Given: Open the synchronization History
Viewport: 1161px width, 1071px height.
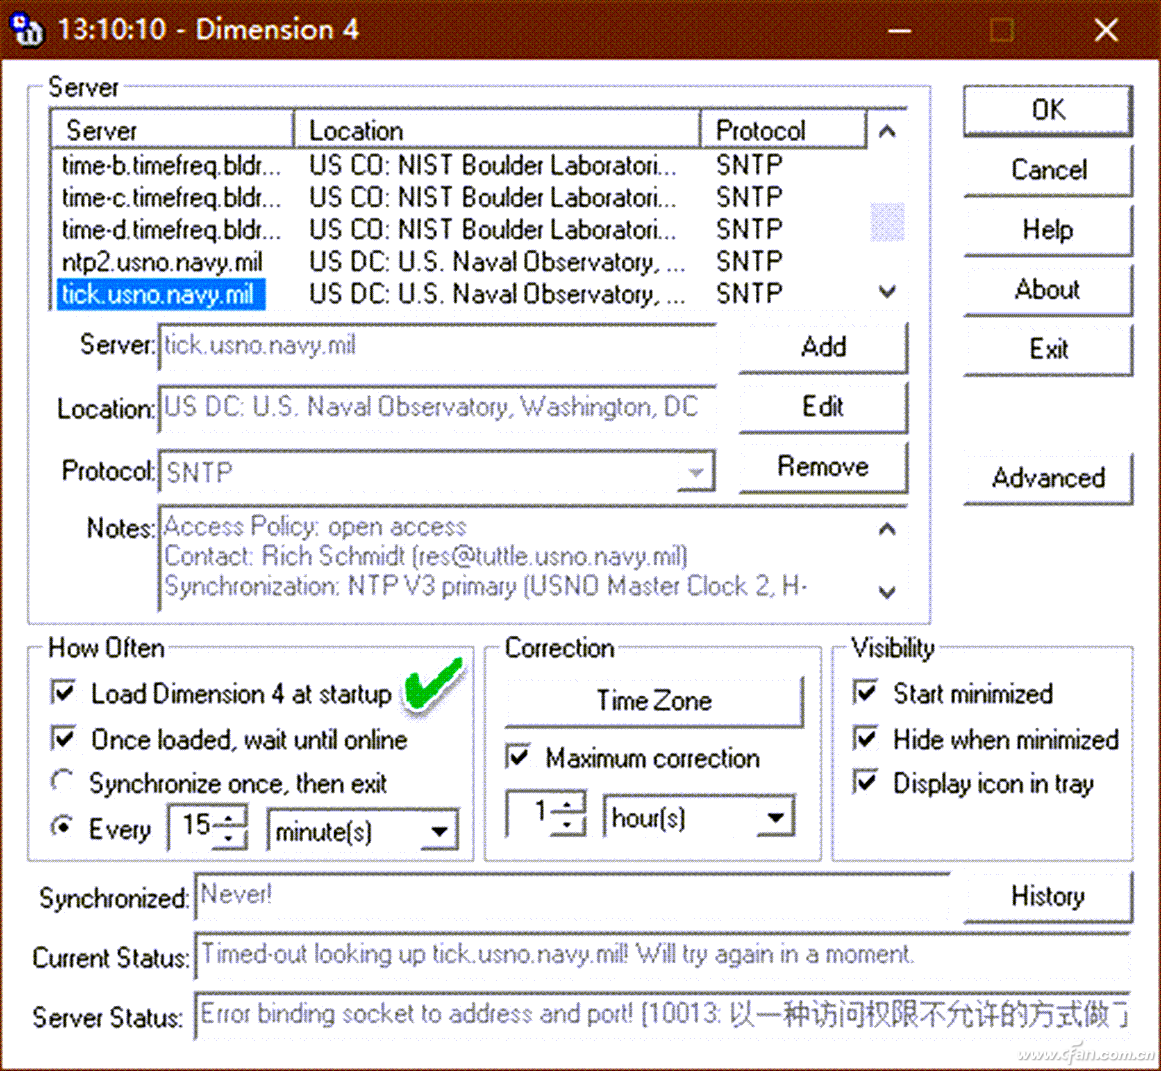Looking at the screenshot, I should [x=1048, y=896].
